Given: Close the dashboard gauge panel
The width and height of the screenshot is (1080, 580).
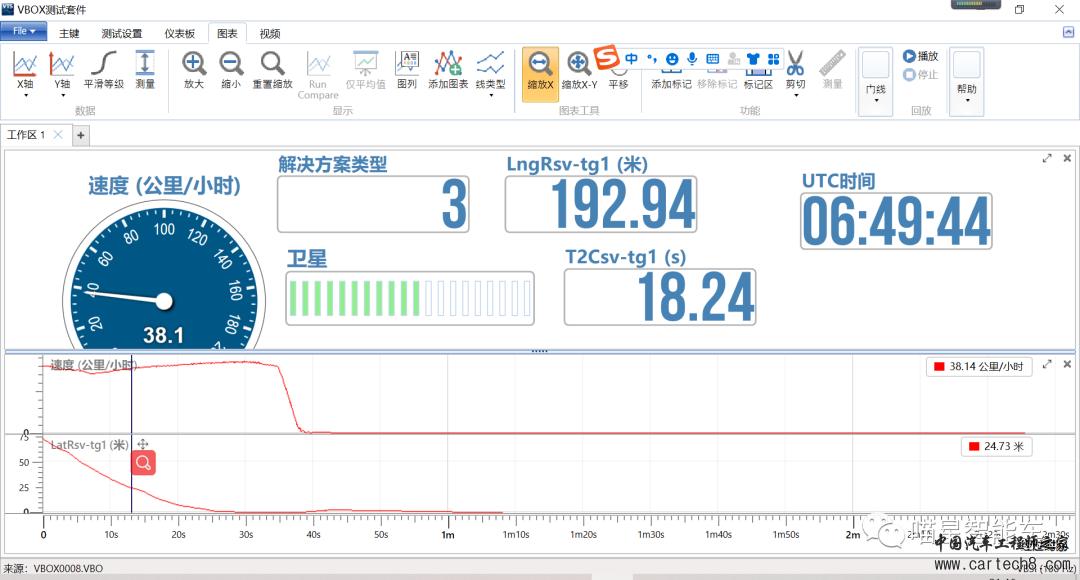Looking at the screenshot, I should [x=1067, y=158].
